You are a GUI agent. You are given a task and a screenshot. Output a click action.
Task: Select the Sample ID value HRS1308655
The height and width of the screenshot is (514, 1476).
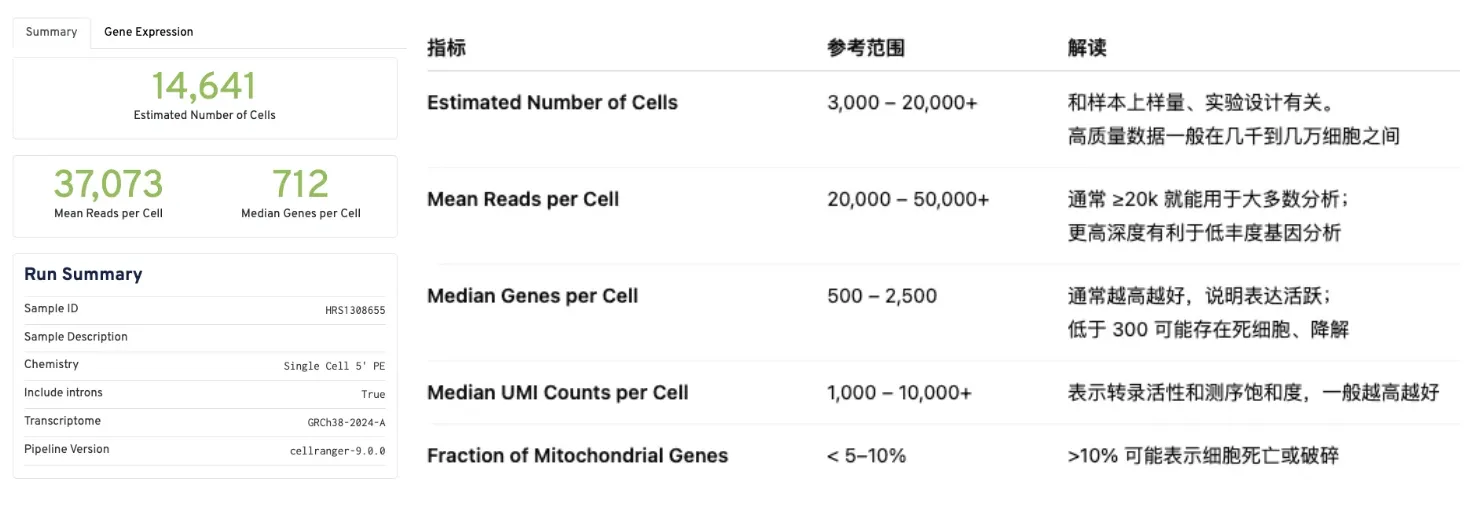[x=355, y=310]
